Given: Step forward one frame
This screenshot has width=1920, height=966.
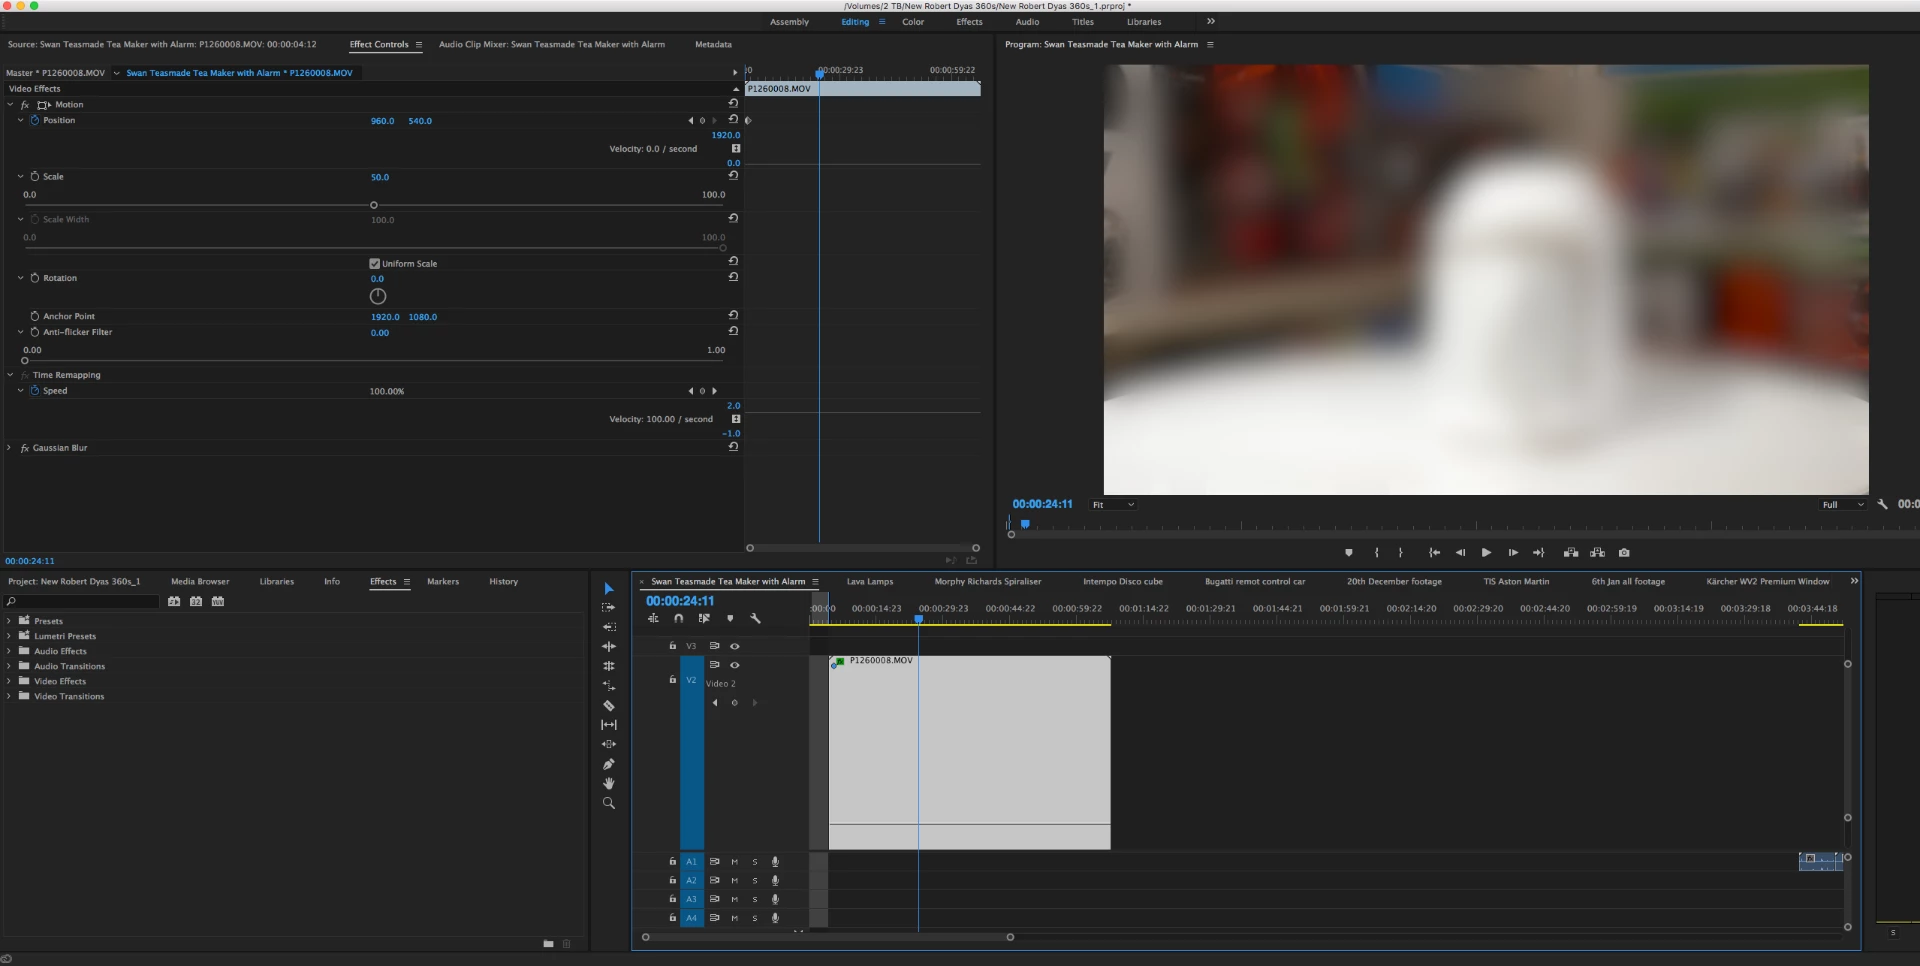Looking at the screenshot, I should (1513, 553).
